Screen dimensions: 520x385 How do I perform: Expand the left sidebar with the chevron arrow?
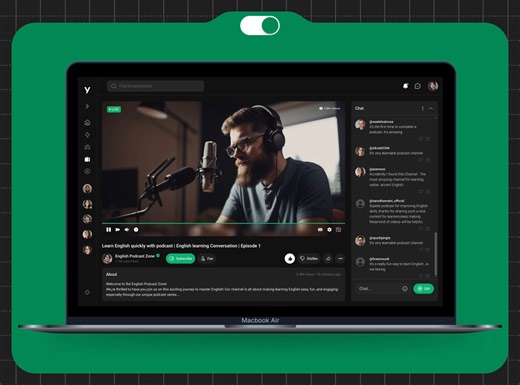click(87, 106)
